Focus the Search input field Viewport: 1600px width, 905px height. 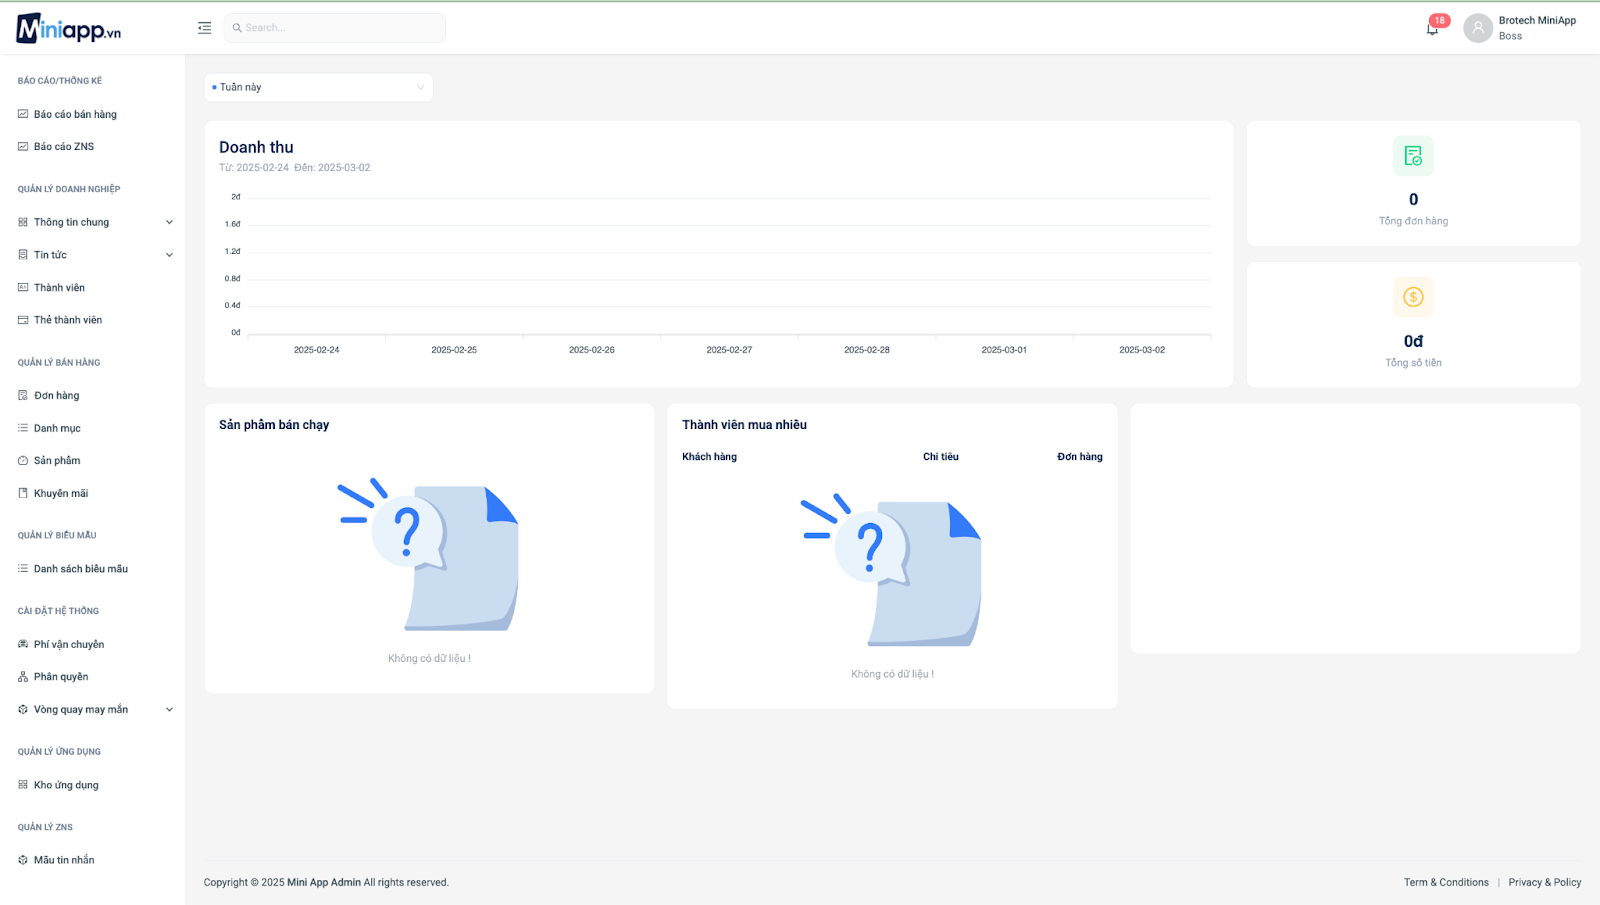[x=335, y=28]
